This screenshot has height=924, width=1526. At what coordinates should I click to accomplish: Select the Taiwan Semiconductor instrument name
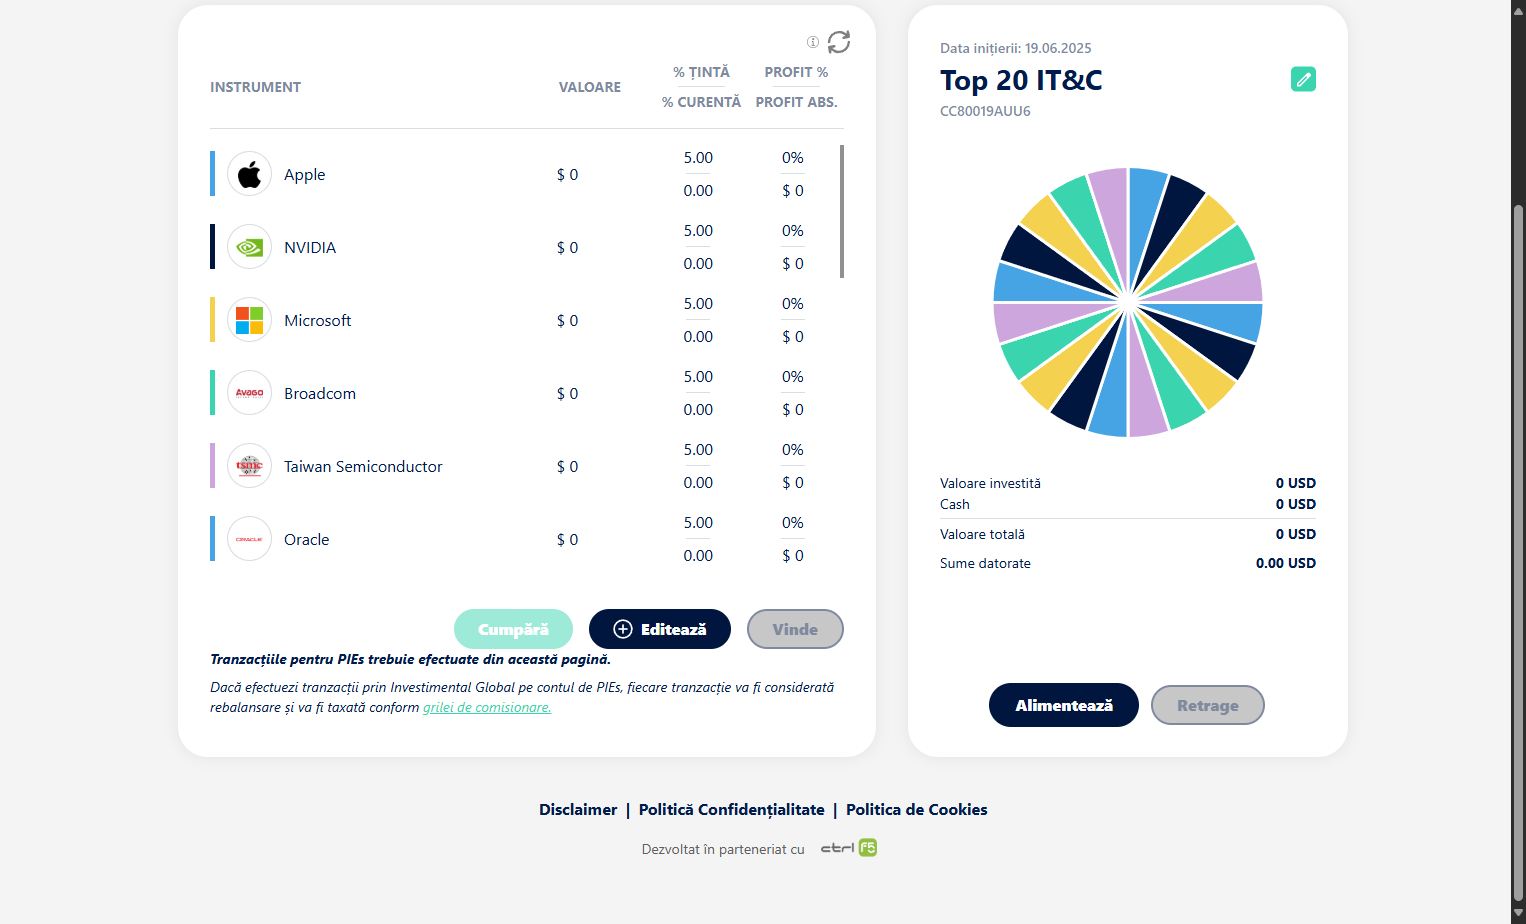[x=363, y=466]
